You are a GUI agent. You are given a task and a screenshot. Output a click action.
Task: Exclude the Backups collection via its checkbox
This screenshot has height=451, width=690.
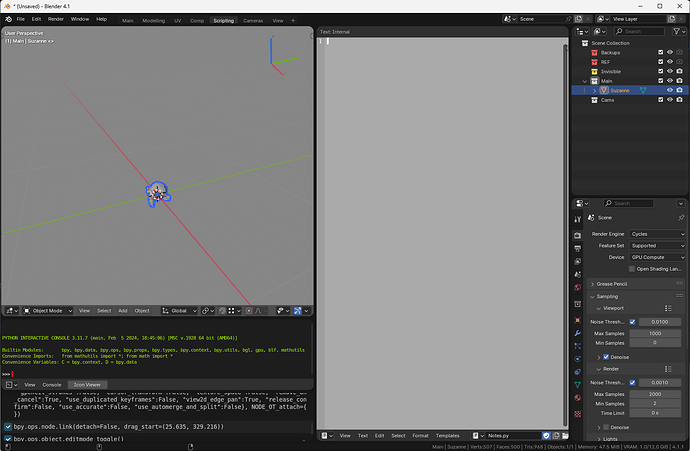[x=661, y=52]
